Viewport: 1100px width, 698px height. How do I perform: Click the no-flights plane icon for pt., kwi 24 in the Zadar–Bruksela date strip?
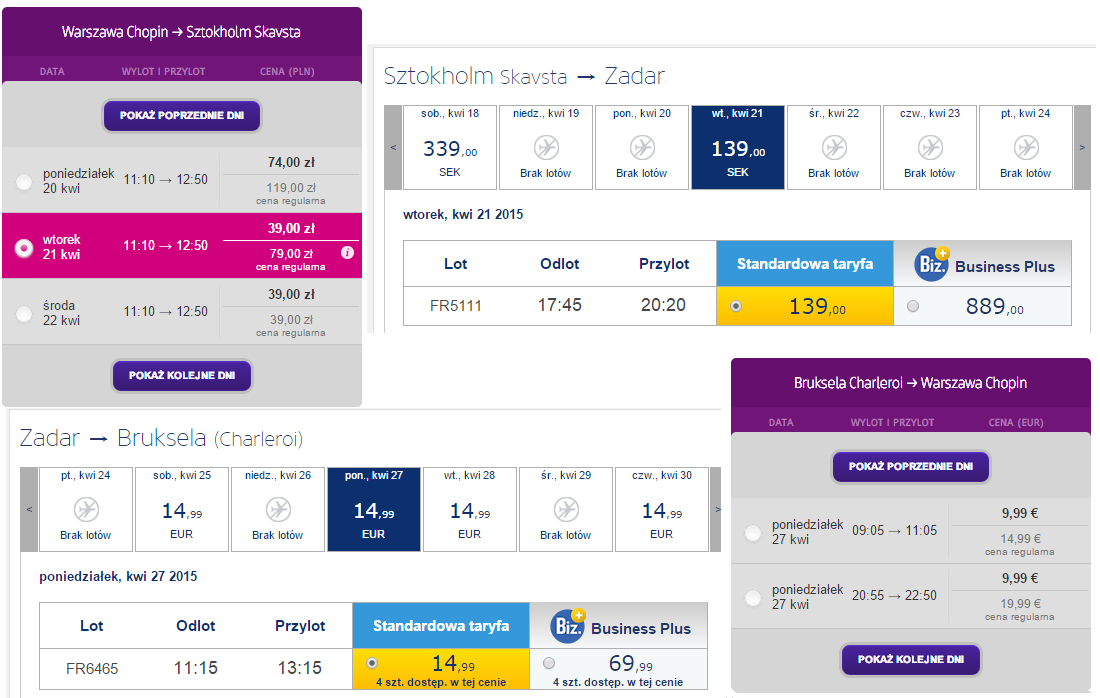click(86, 510)
